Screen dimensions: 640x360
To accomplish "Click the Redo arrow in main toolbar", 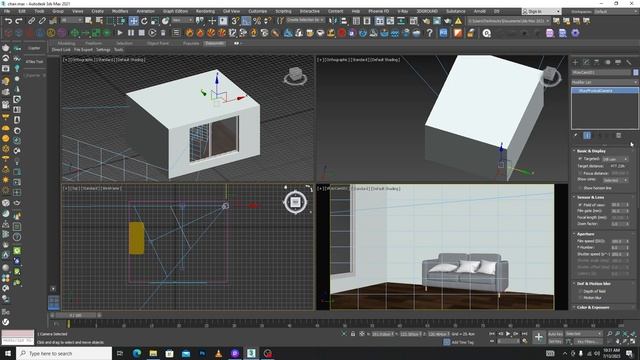I will click(x=19, y=20).
